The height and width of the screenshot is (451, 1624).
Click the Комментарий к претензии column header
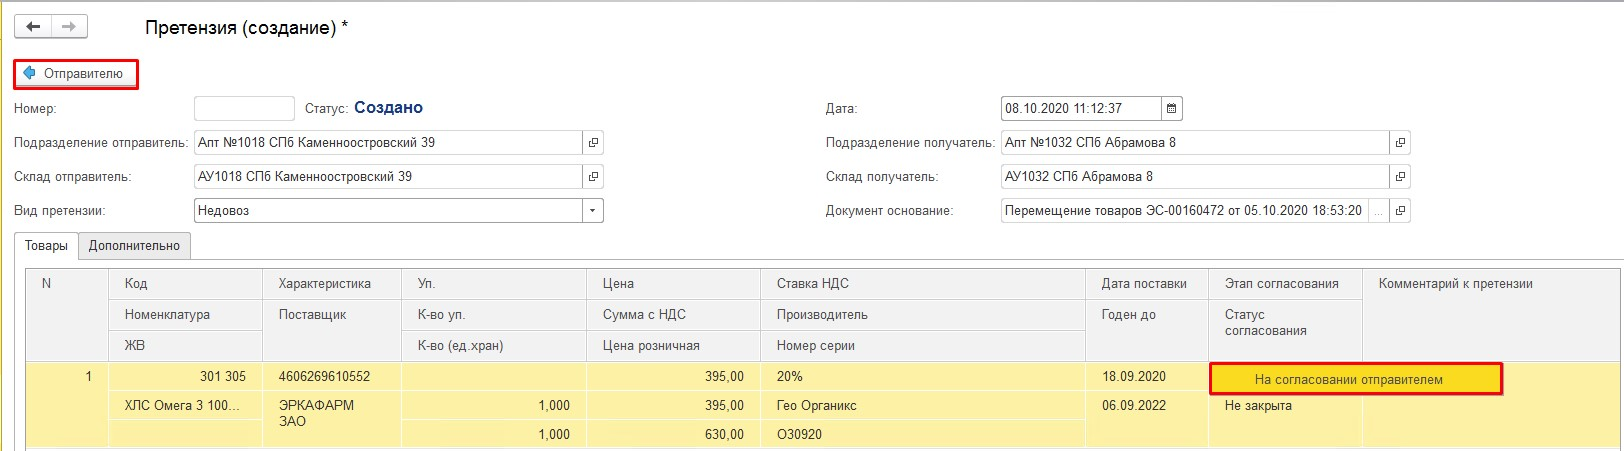pyautogui.click(x=1455, y=284)
